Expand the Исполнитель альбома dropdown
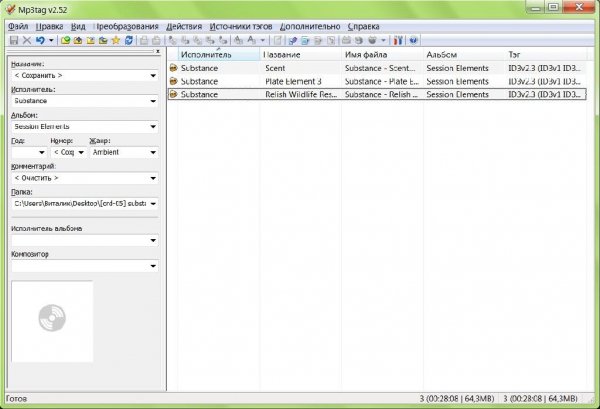Viewport: 600px width, 409px height. click(x=153, y=241)
